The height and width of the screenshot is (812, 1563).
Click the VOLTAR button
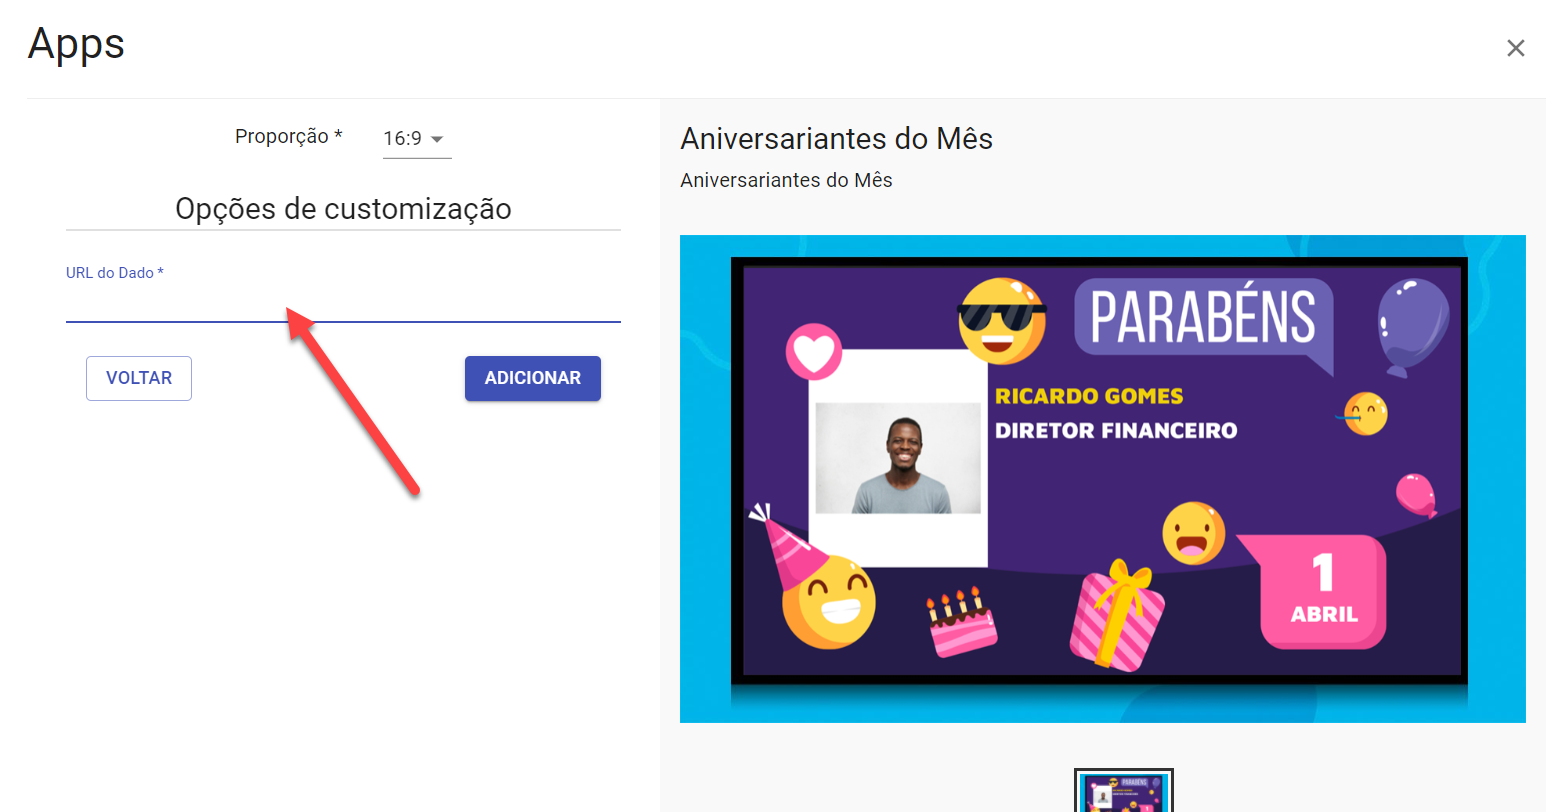pos(139,378)
